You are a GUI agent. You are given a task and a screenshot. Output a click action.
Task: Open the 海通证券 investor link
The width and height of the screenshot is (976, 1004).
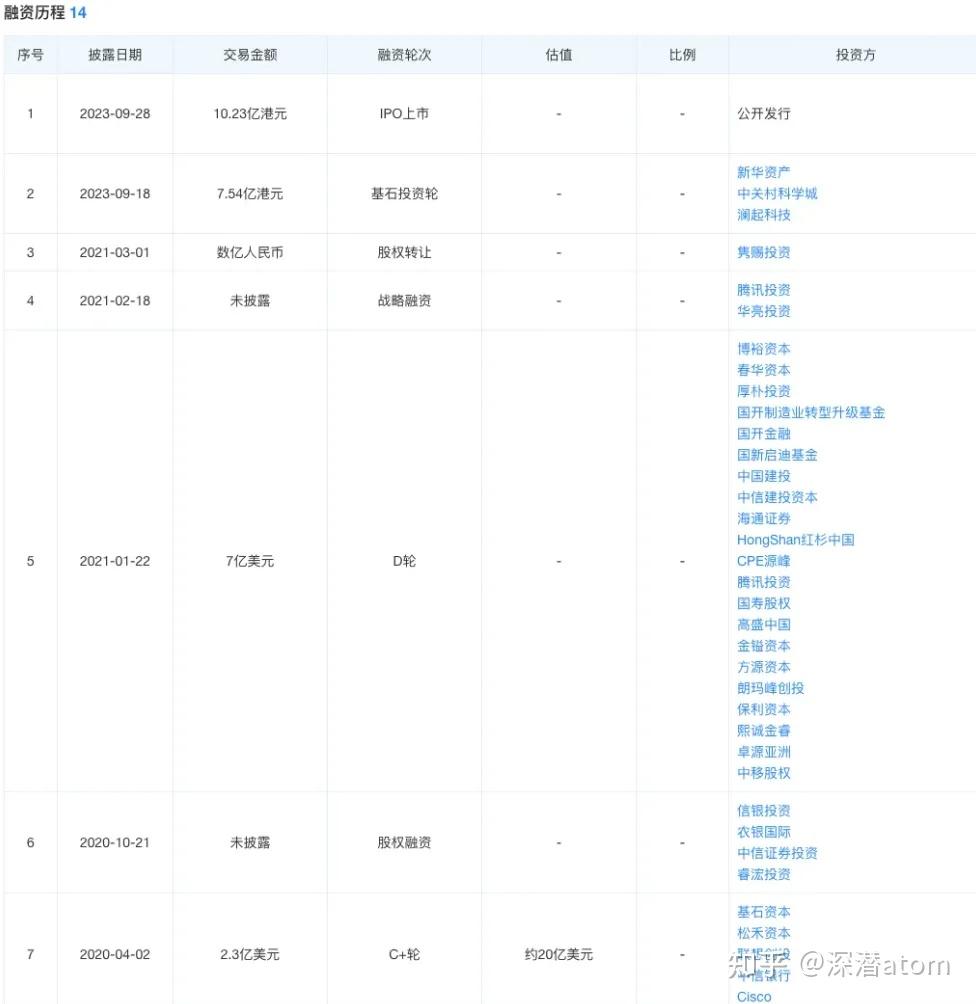coord(763,518)
